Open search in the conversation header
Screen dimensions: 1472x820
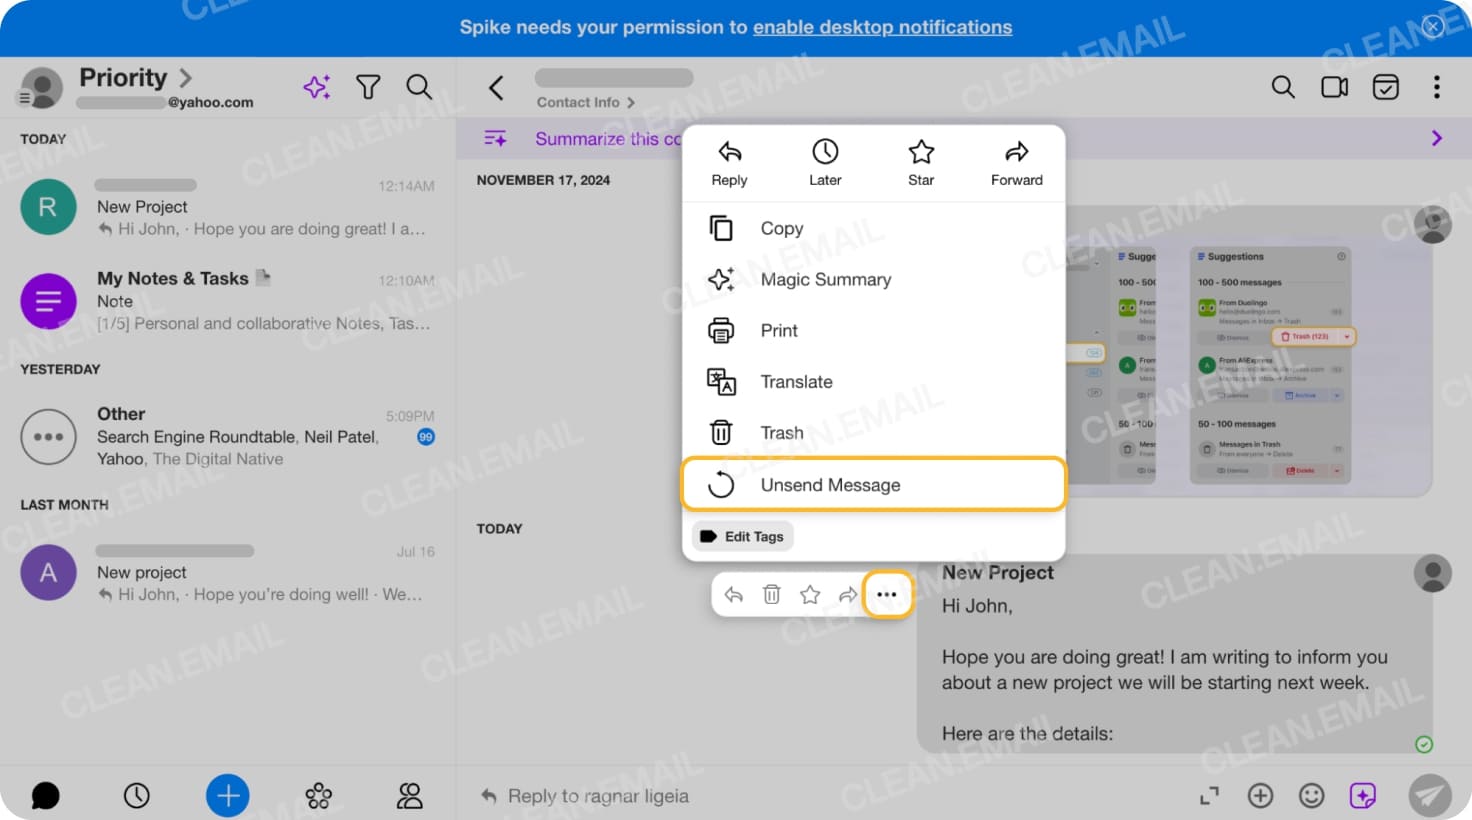point(1283,87)
